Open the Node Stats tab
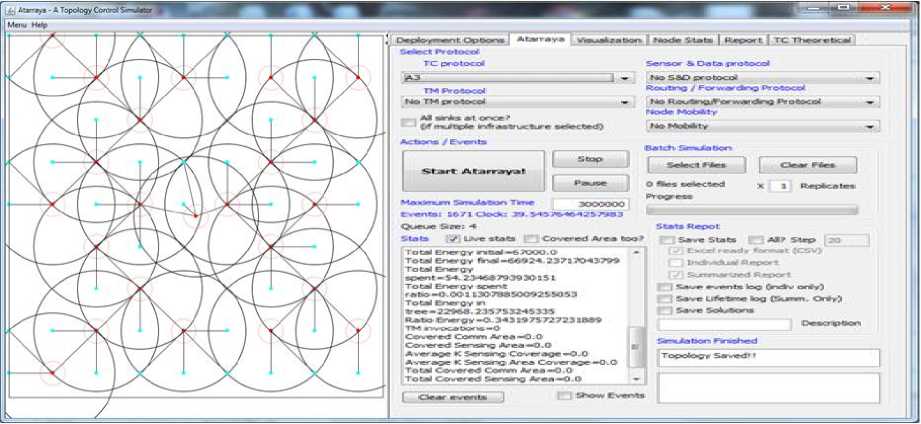 coord(683,40)
